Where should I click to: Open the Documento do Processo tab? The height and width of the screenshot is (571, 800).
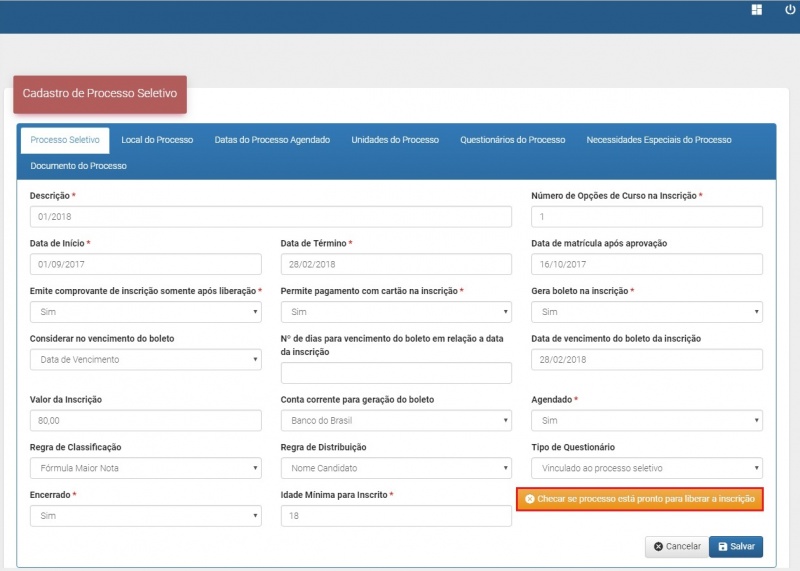(78, 166)
